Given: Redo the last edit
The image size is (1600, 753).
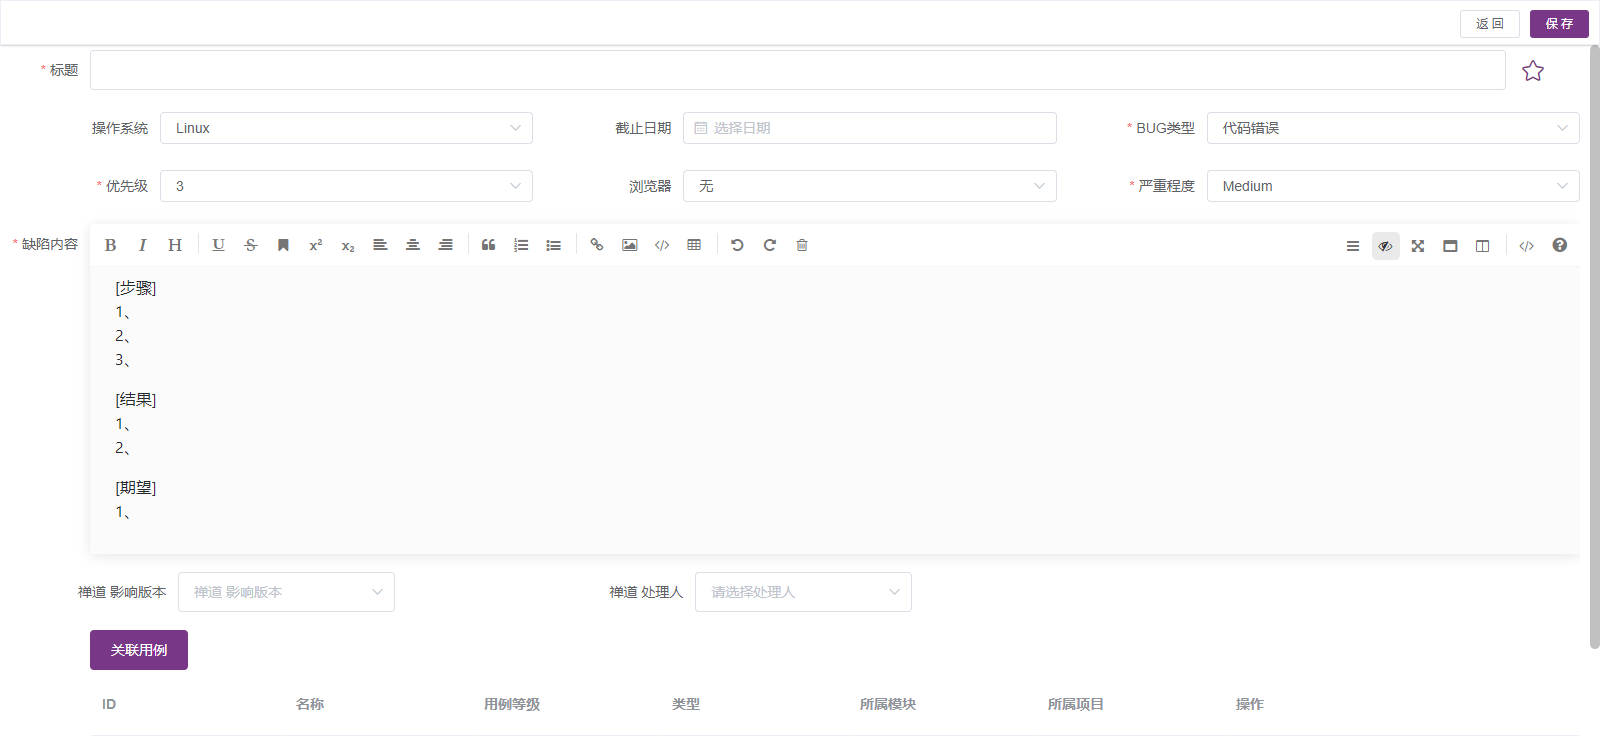Looking at the screenshot, I should [770, 245].
